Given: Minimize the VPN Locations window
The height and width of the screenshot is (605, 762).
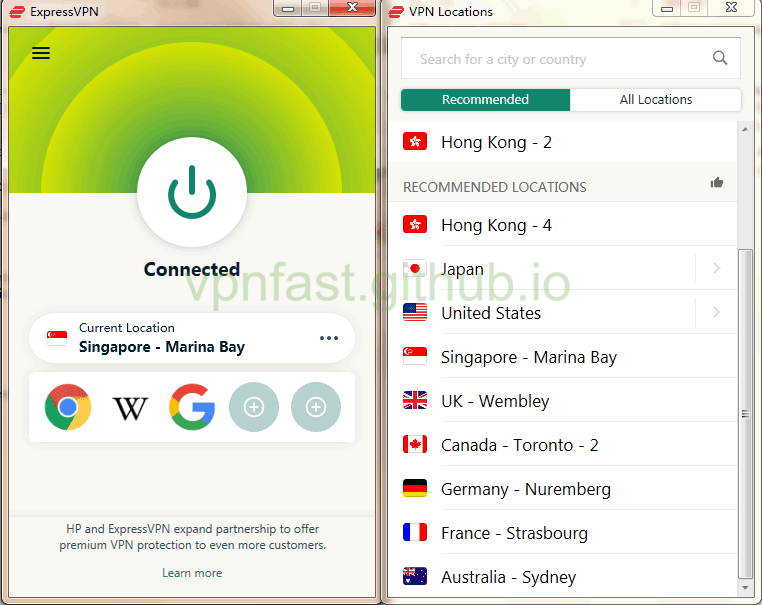Looking at the screenshot, I should tap(667, 8).
